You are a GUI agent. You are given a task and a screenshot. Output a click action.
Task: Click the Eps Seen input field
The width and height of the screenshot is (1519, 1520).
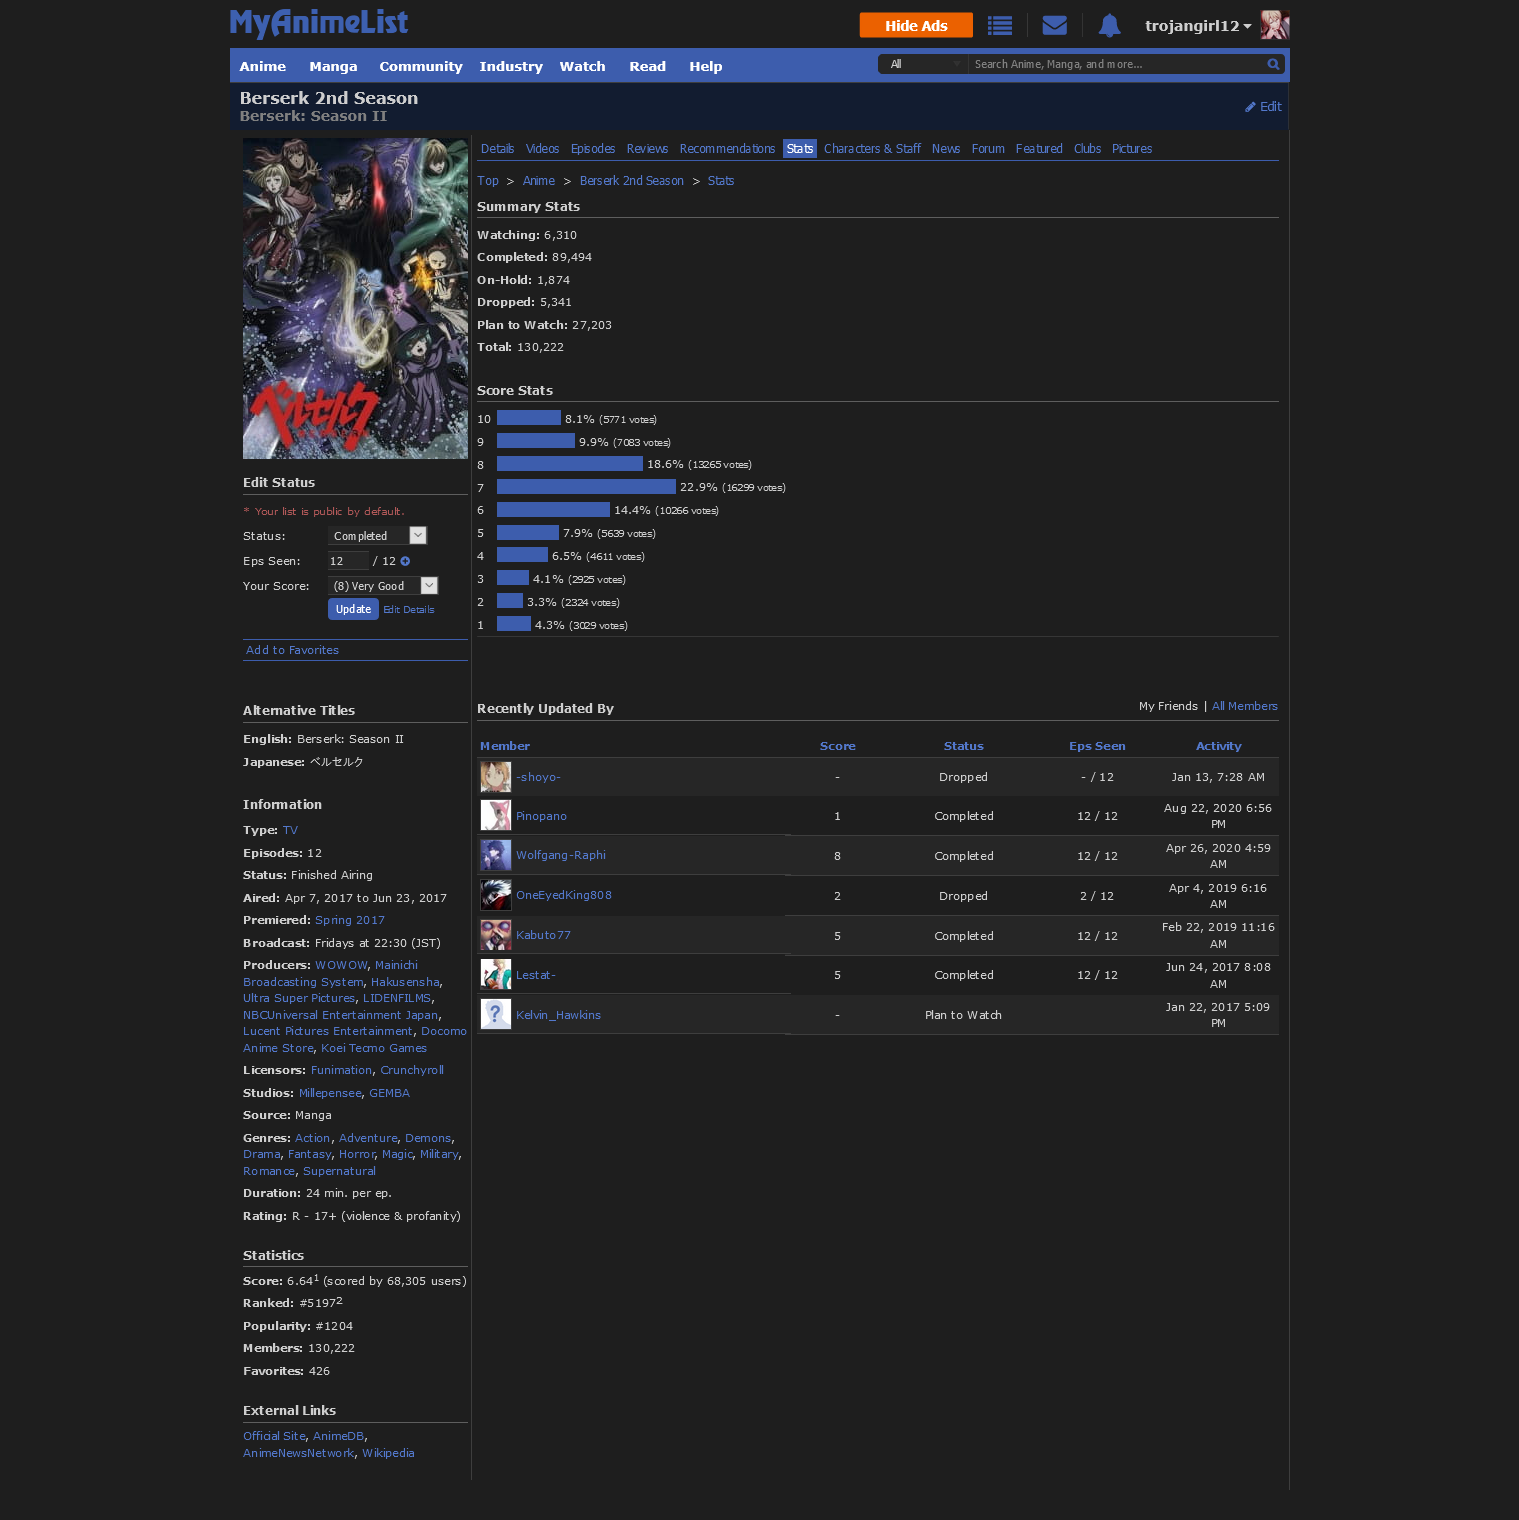click(x=348, y=561)
